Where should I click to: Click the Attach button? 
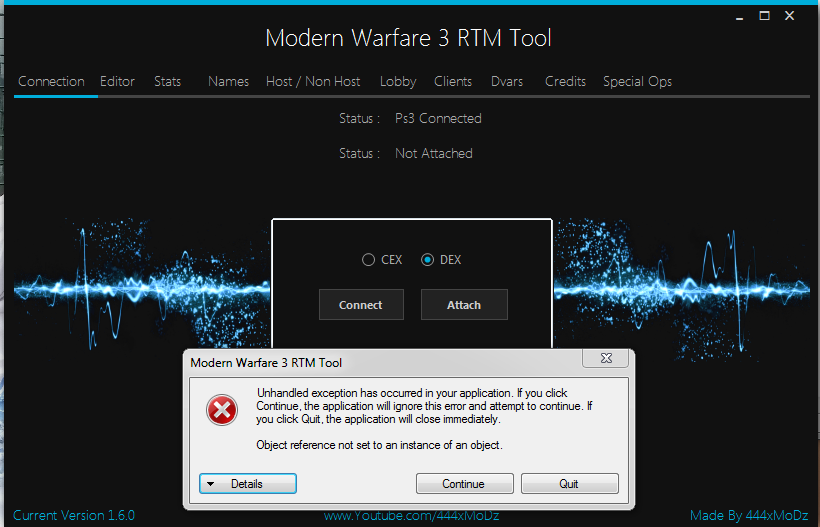pyautogui.click(x=464, y=304)
